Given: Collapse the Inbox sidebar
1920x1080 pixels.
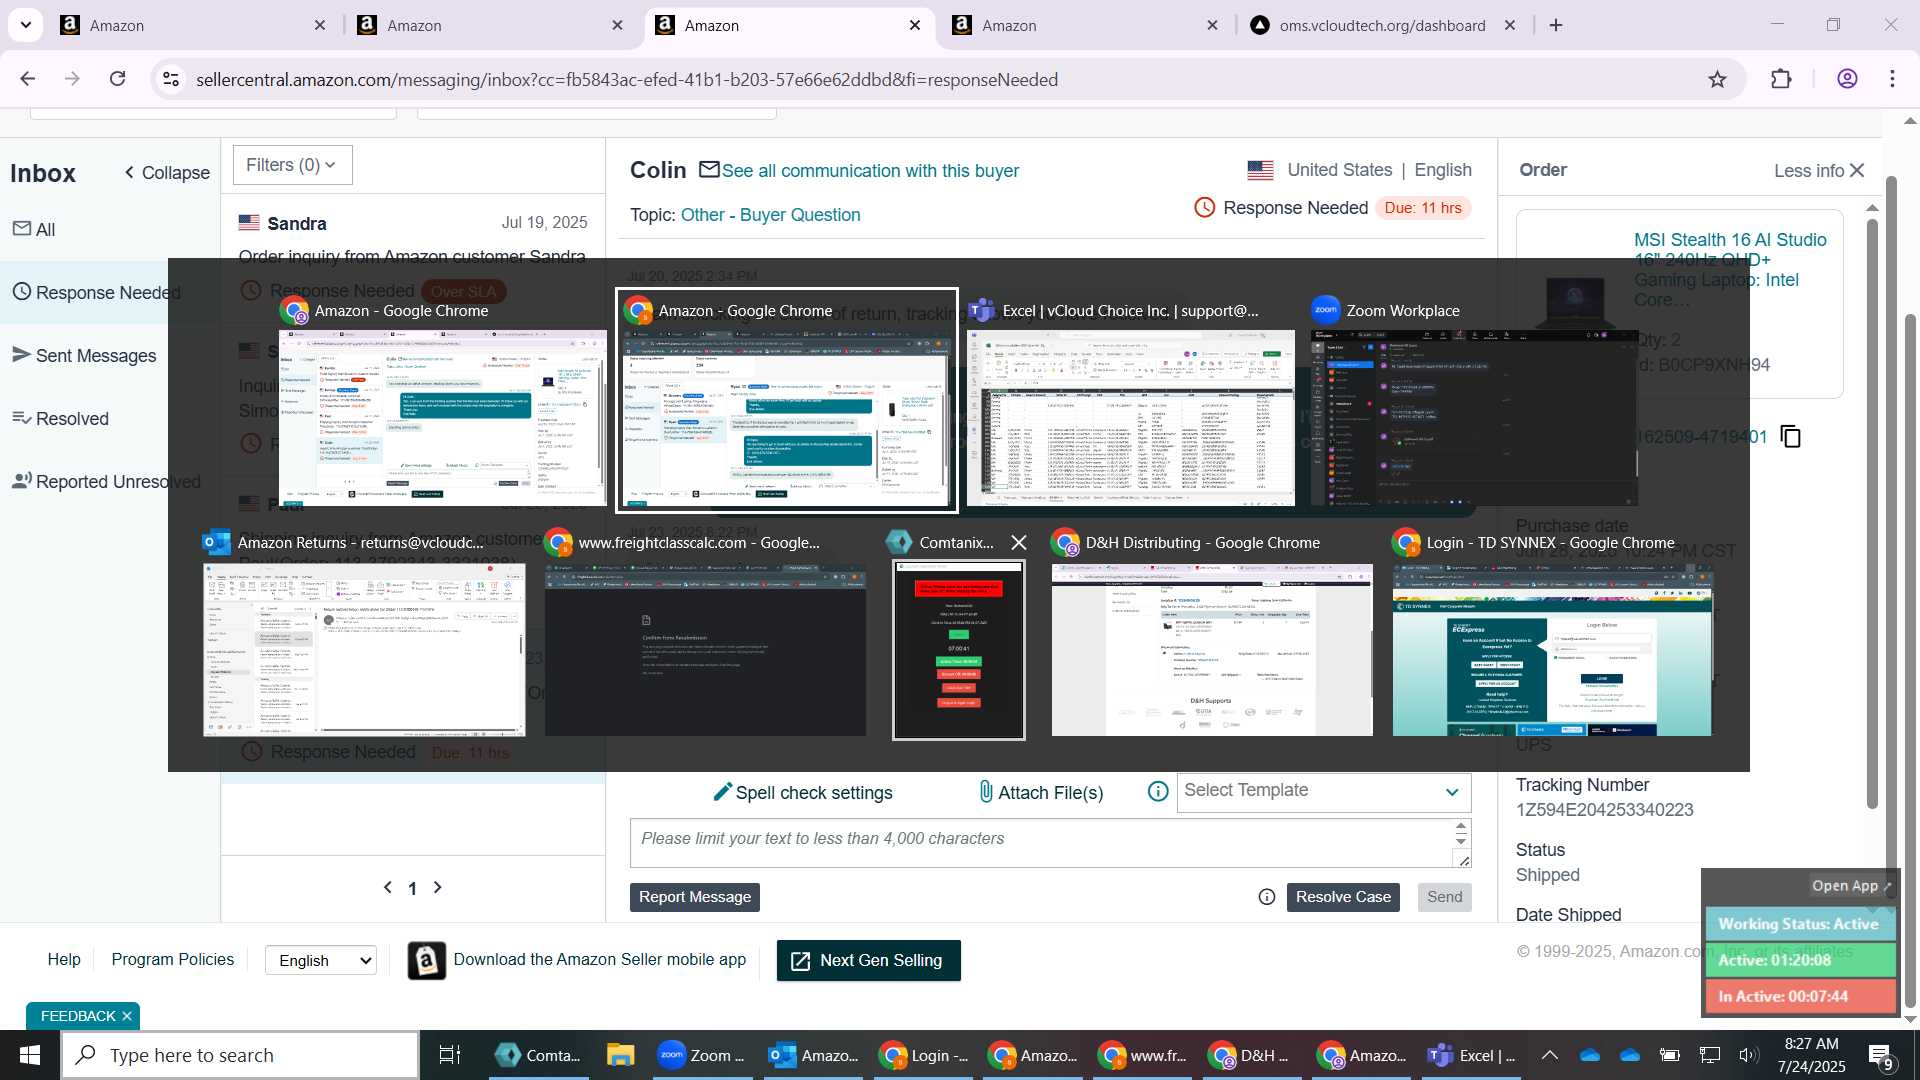Looking at the screenshot, I should pos(167,173).
